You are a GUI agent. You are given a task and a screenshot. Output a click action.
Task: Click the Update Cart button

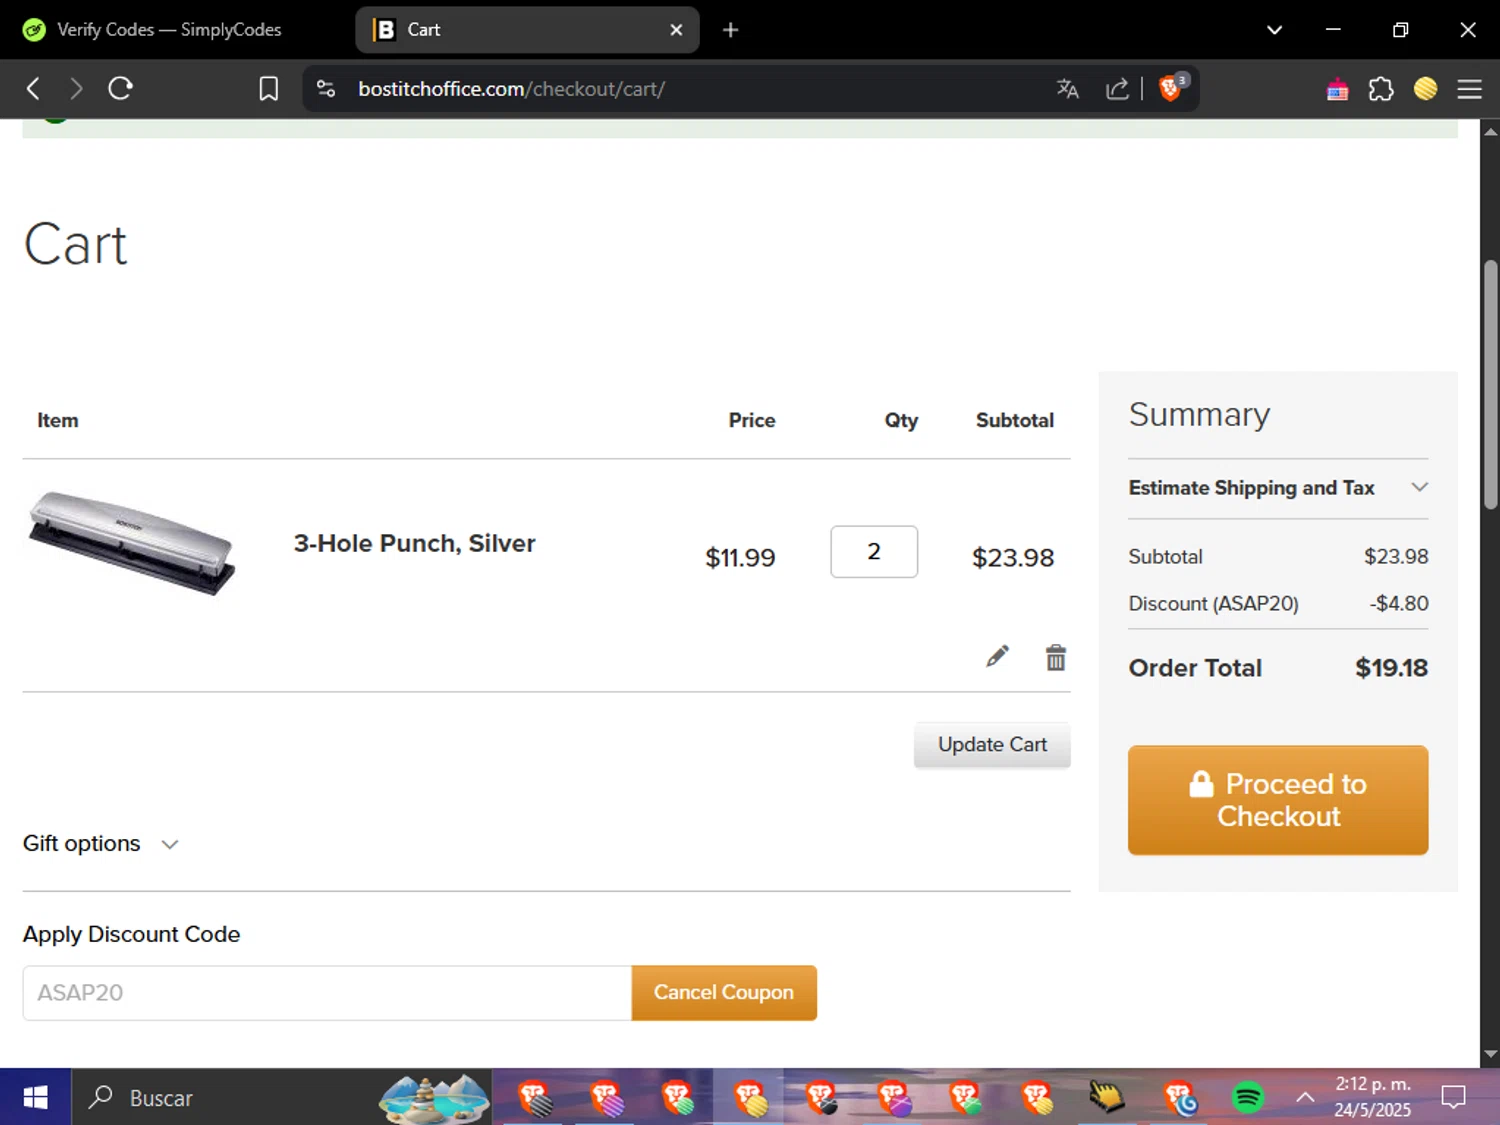point(992,745)
